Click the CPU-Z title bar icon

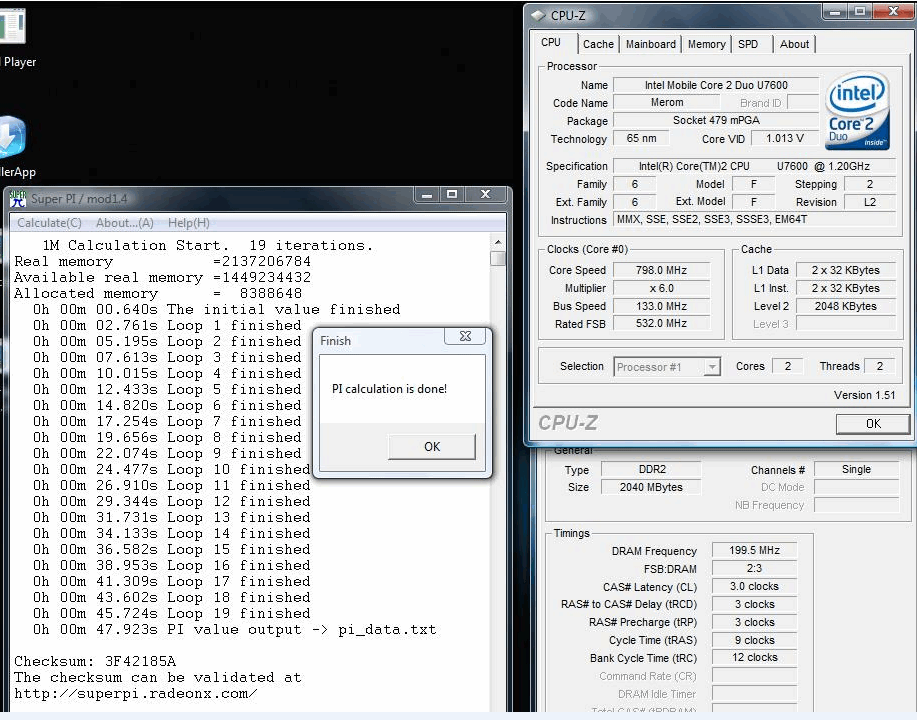(538, 16)
